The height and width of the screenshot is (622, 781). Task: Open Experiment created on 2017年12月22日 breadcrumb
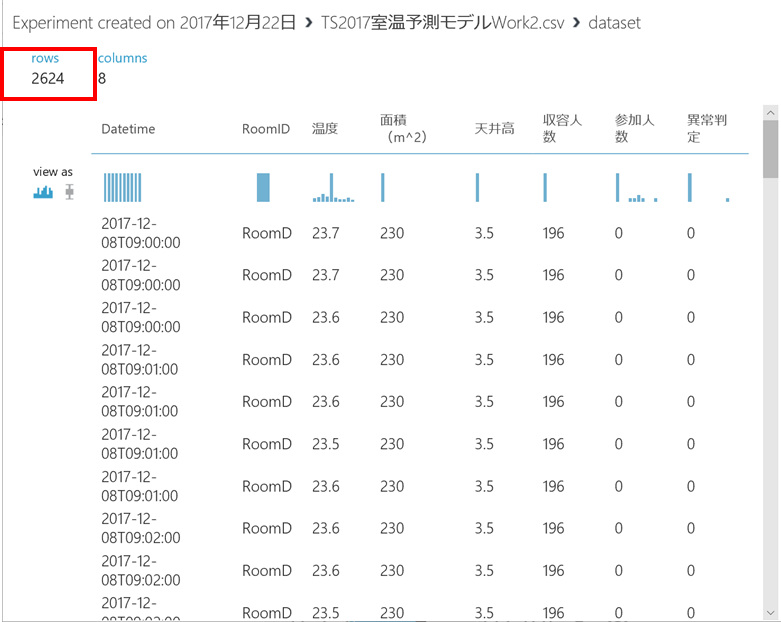154,23
